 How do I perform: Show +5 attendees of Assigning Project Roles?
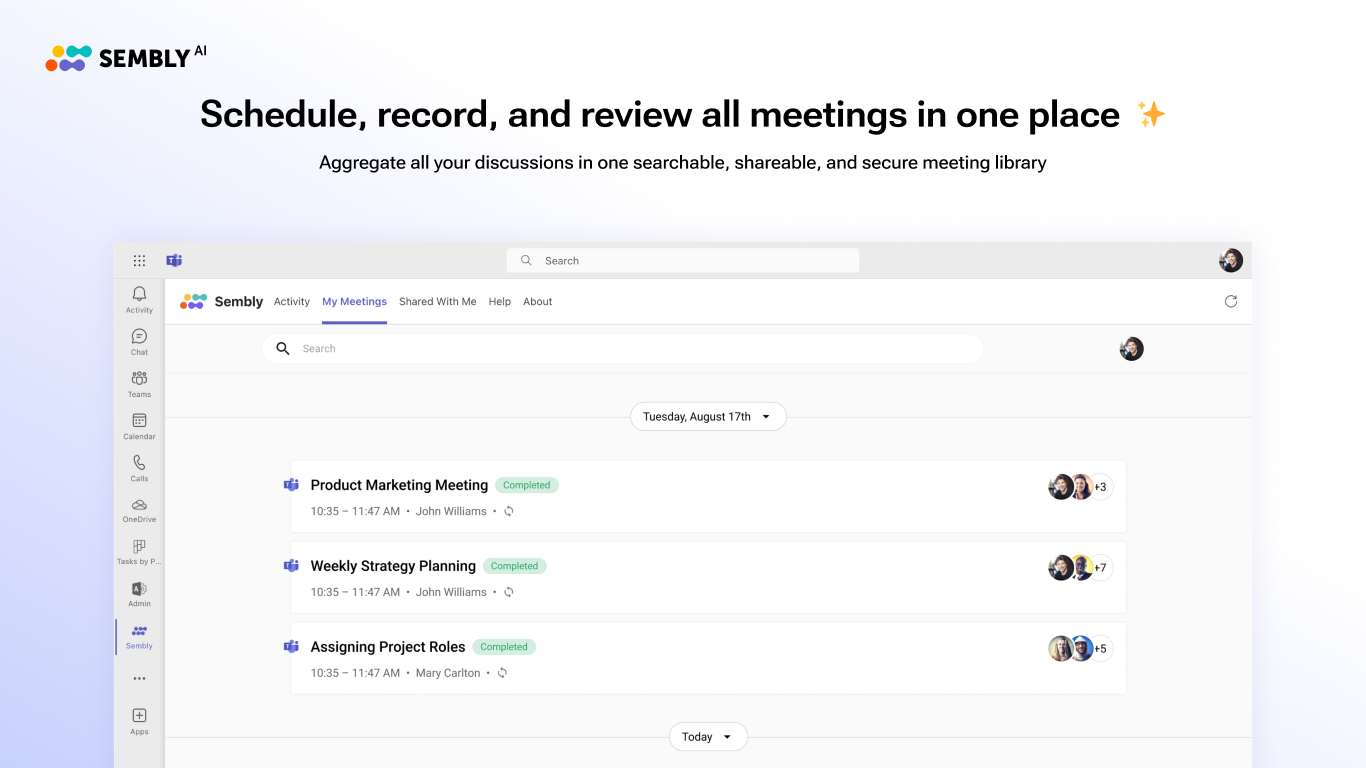[x=1100, y=649]
